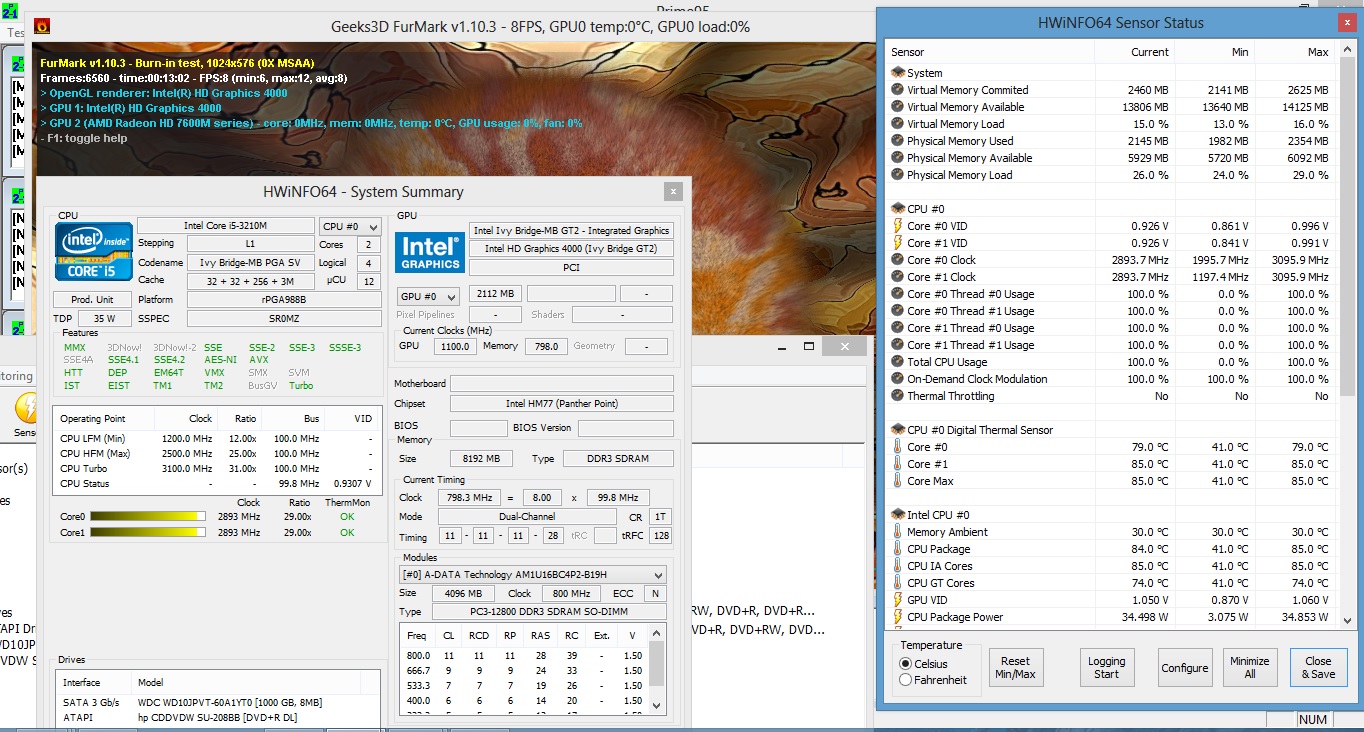1364x732 pixels.
Task: Click the NUM status bar indicator
Action: (1313, 720)
